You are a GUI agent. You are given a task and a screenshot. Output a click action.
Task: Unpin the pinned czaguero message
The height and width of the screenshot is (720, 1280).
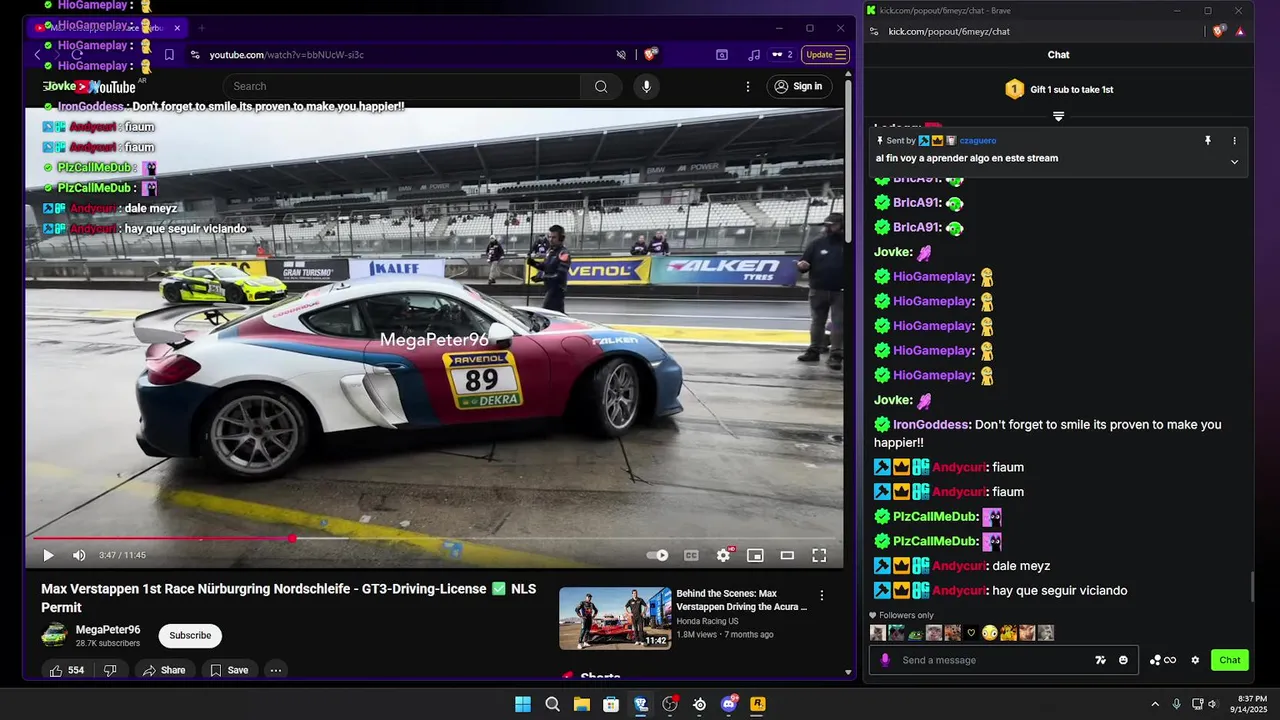pyautogui.click(x=1207, y=141)
